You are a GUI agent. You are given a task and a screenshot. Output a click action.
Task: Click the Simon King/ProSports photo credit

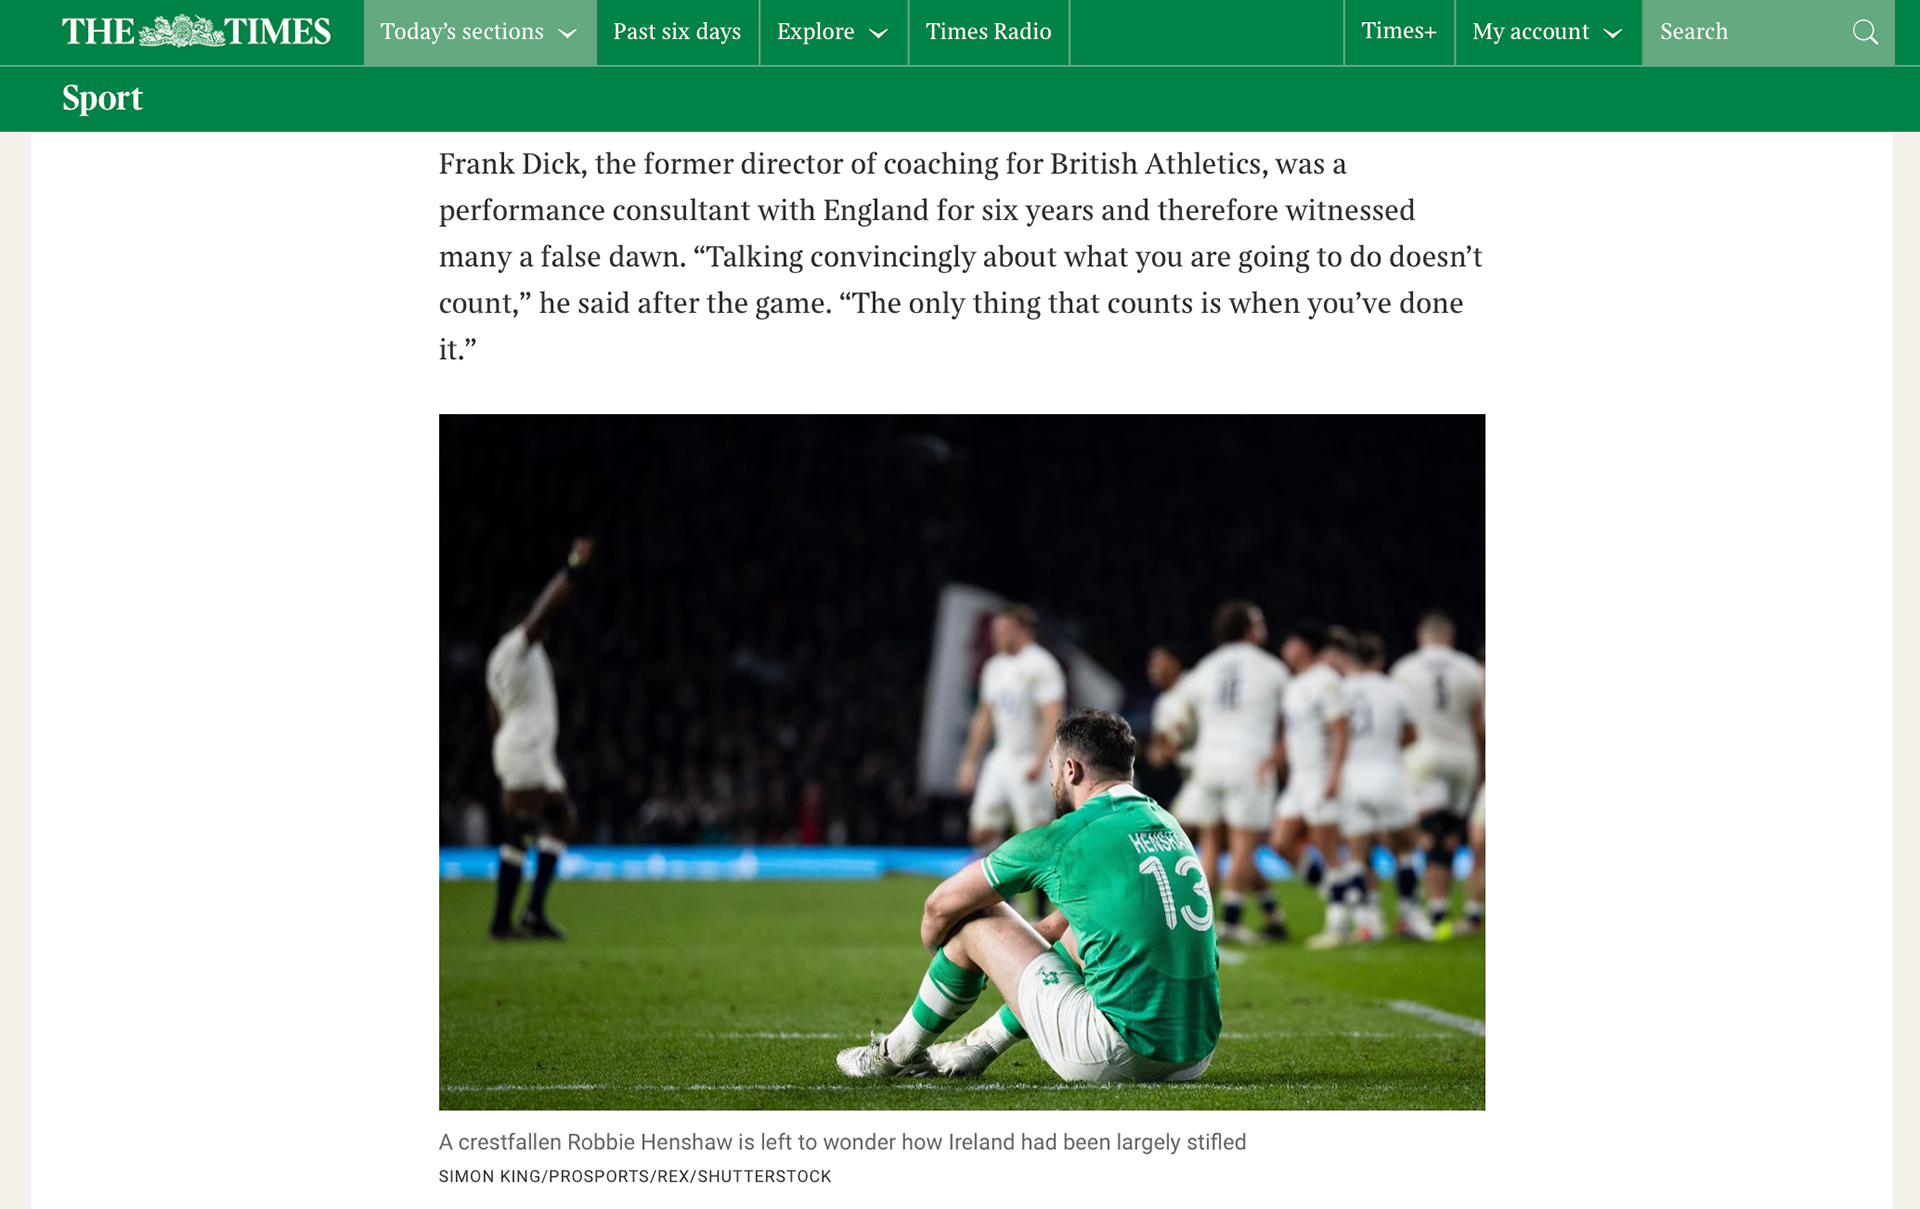point(635,1177)
